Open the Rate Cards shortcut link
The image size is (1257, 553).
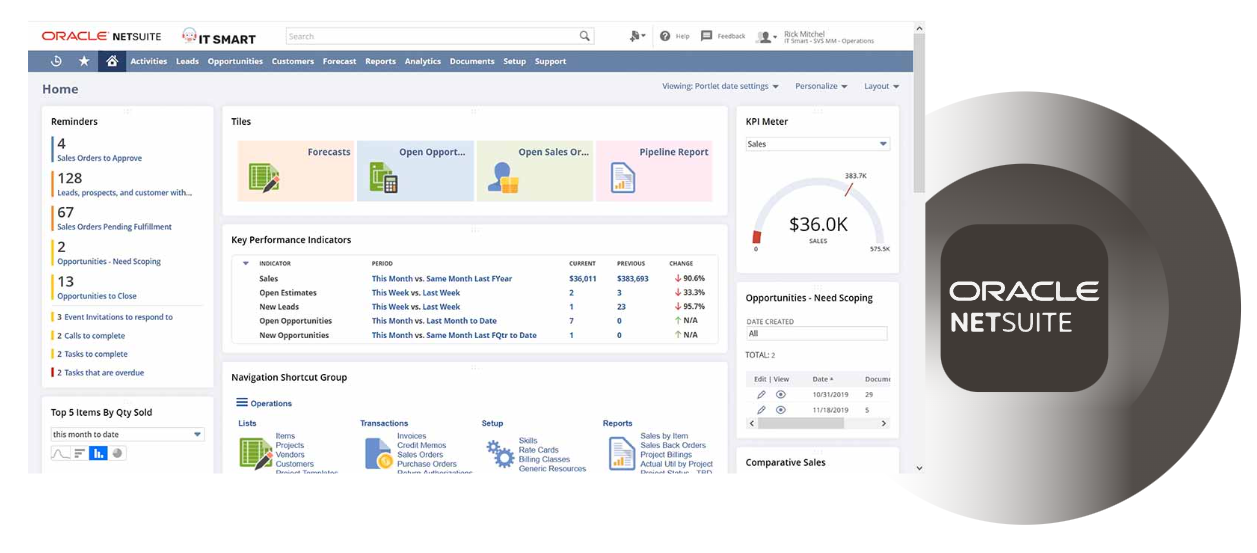[538, 450]
